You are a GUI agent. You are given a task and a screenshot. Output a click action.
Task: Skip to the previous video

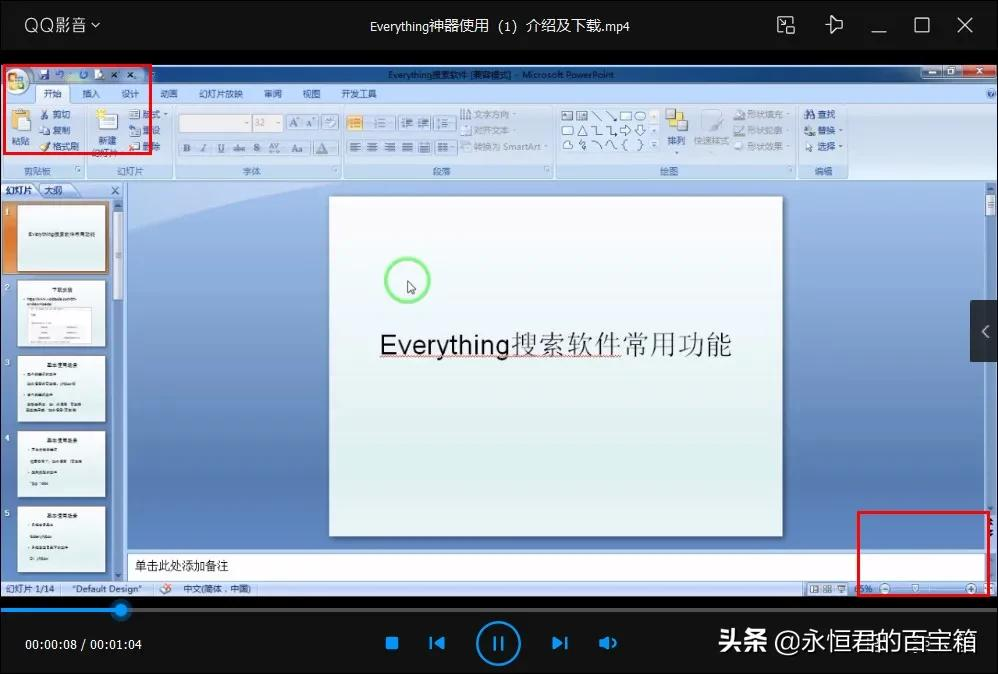(x=436, y=643)
